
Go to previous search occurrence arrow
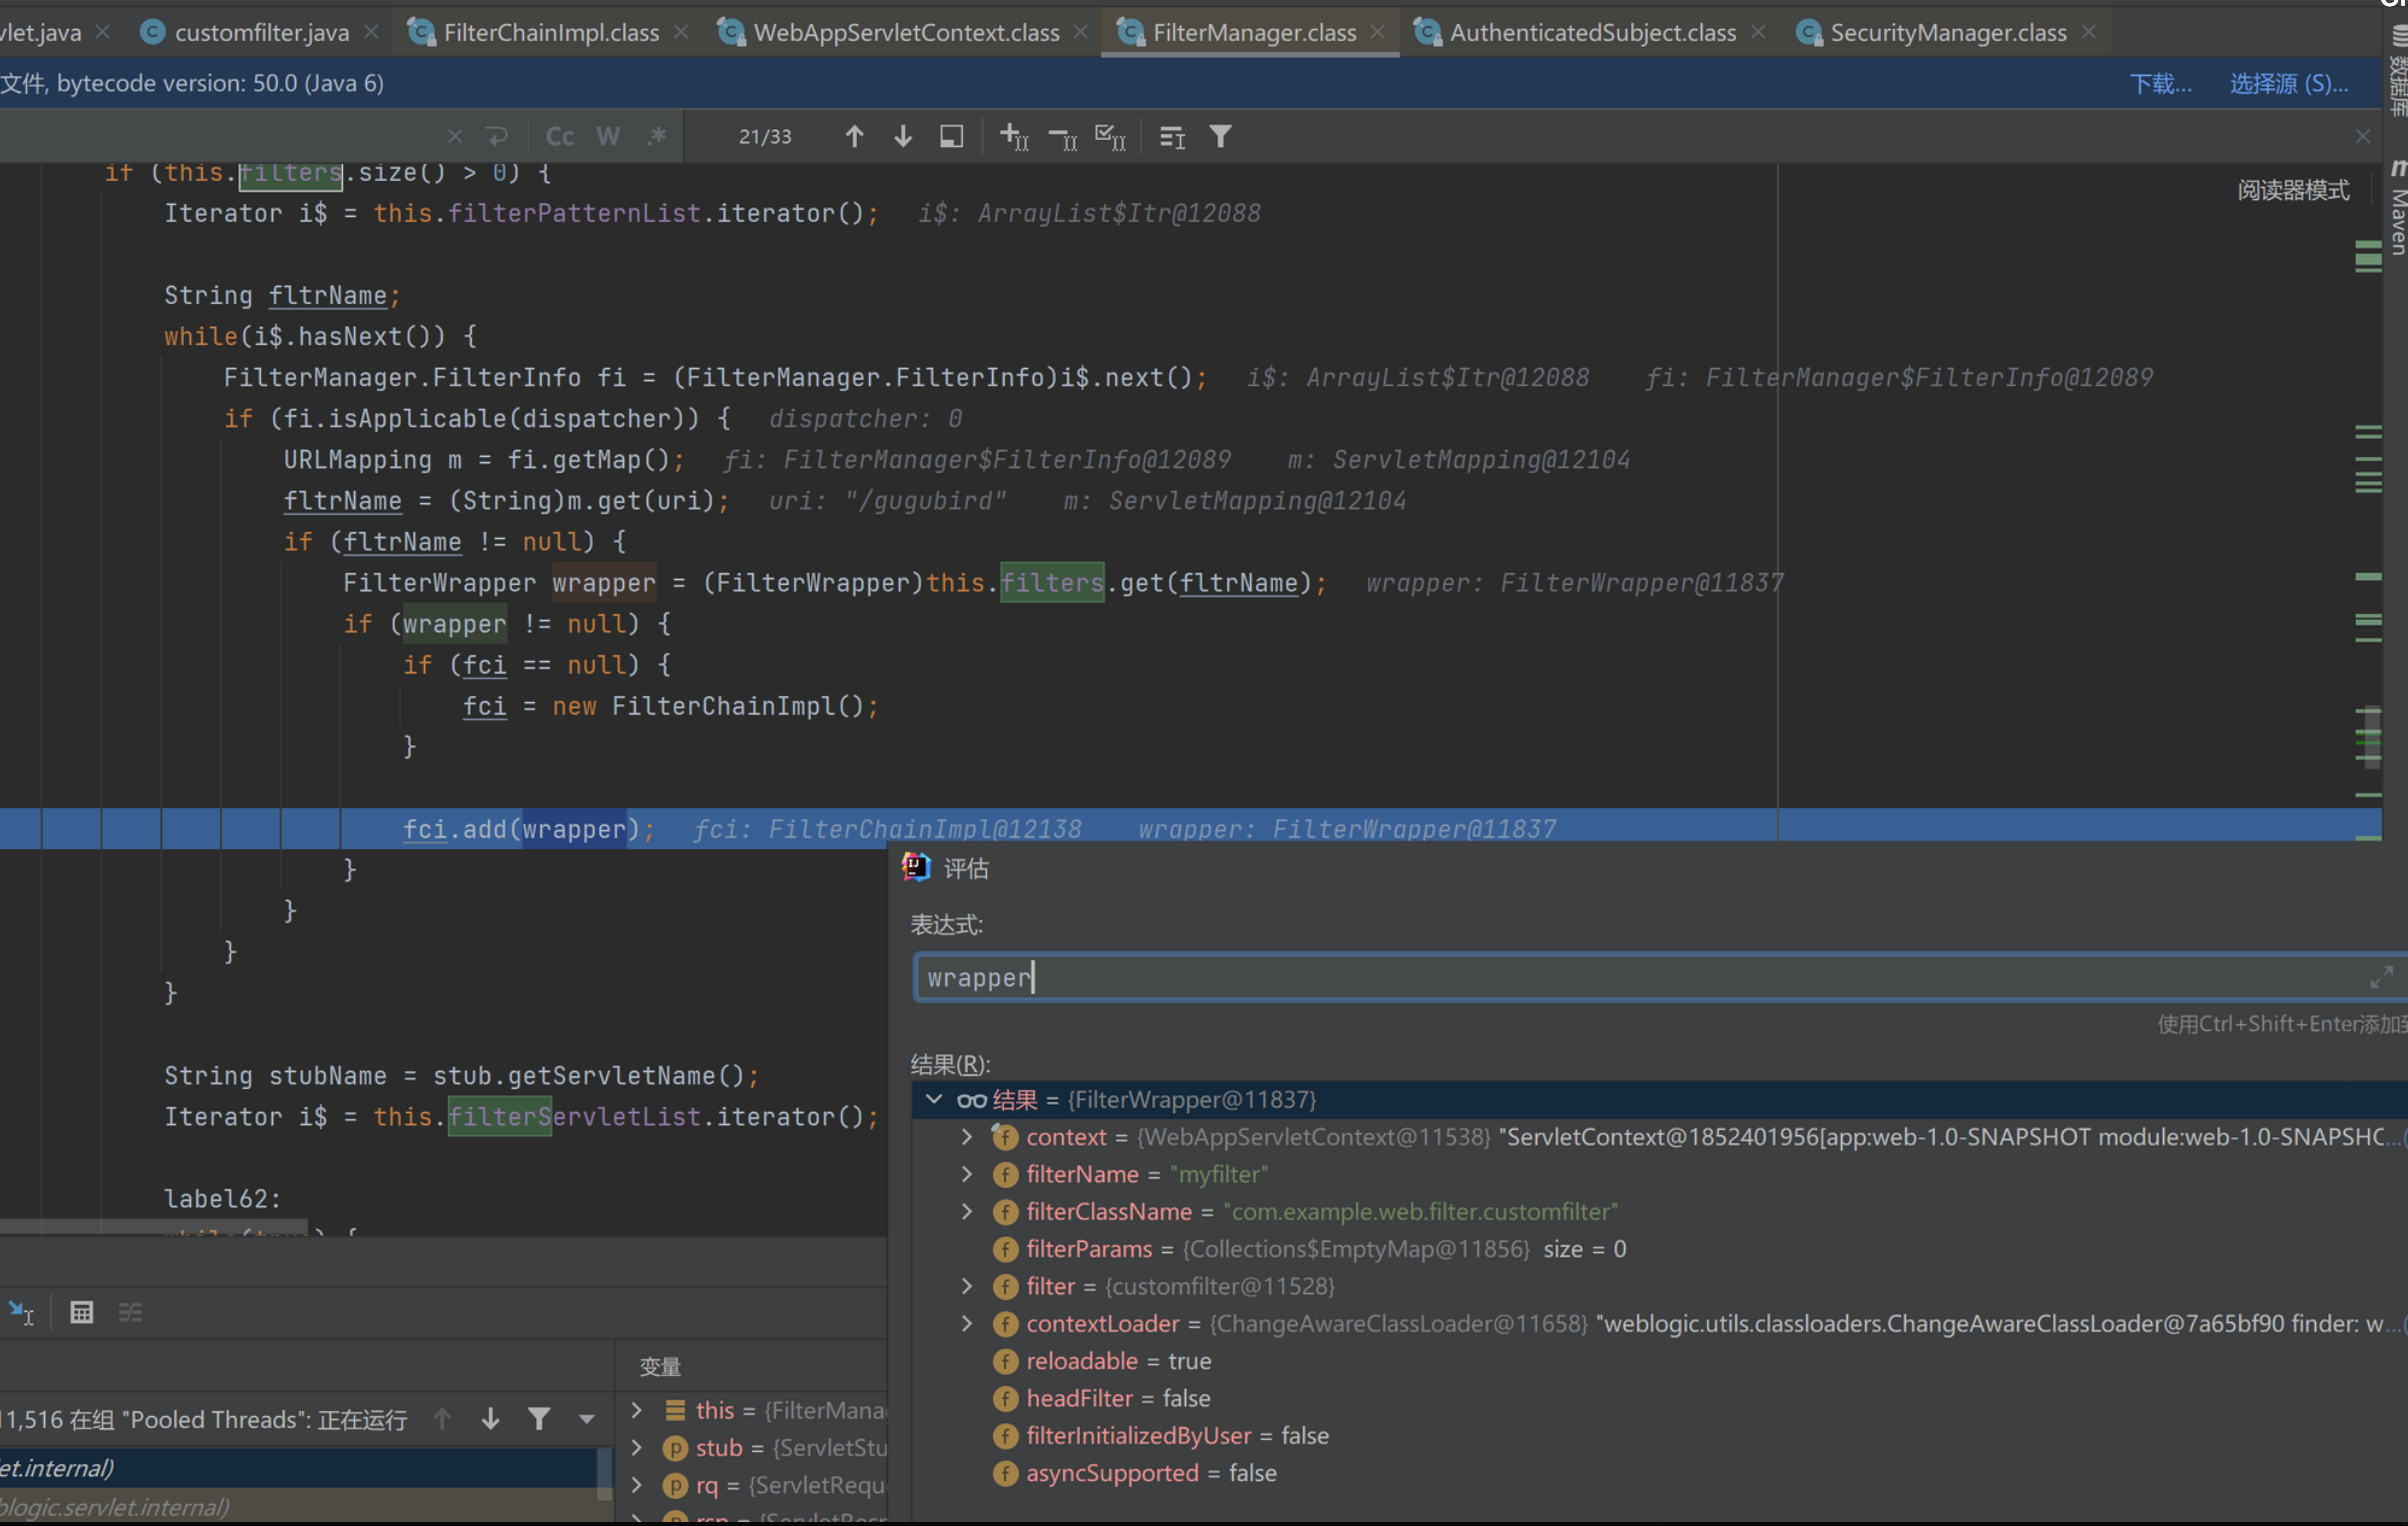[854, 137]
